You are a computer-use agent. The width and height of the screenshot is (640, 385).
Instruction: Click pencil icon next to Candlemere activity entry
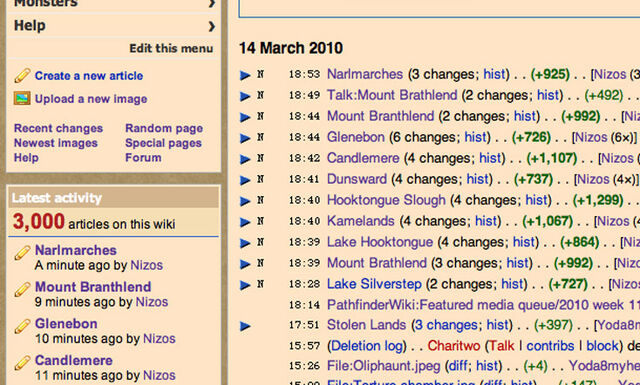point(22,363)
